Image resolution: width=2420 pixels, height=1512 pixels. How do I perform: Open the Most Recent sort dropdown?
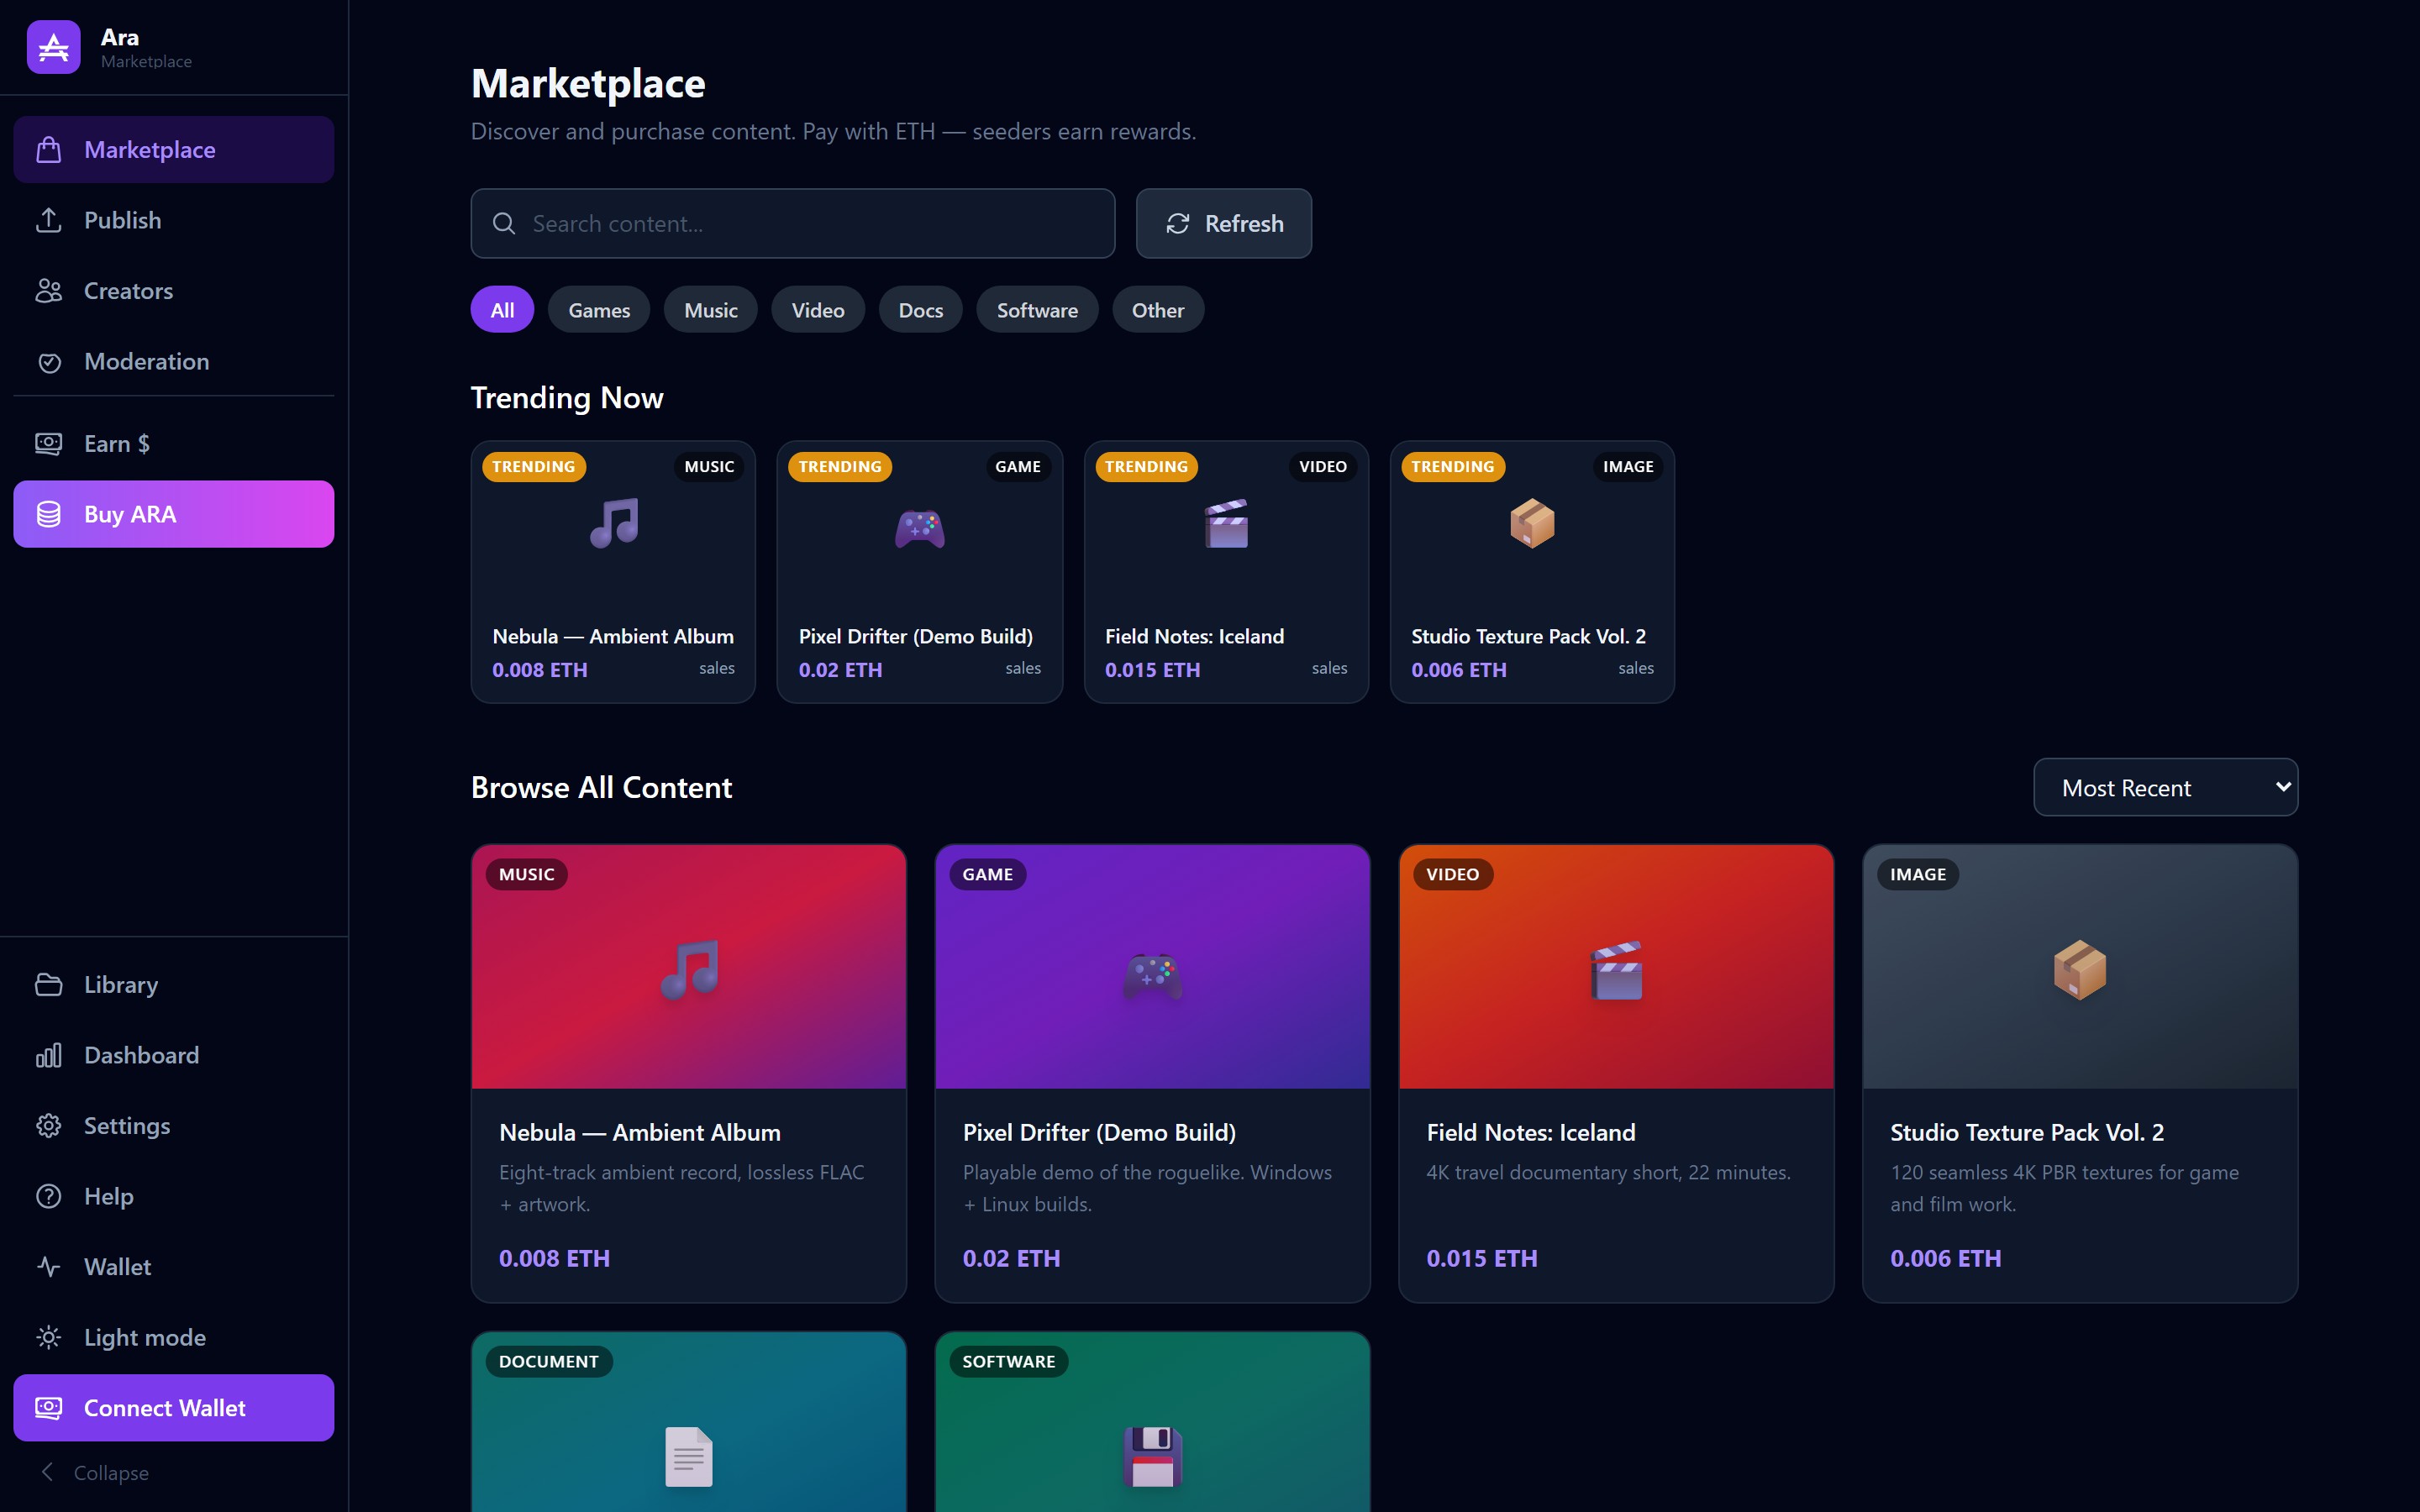(2166, 788)
